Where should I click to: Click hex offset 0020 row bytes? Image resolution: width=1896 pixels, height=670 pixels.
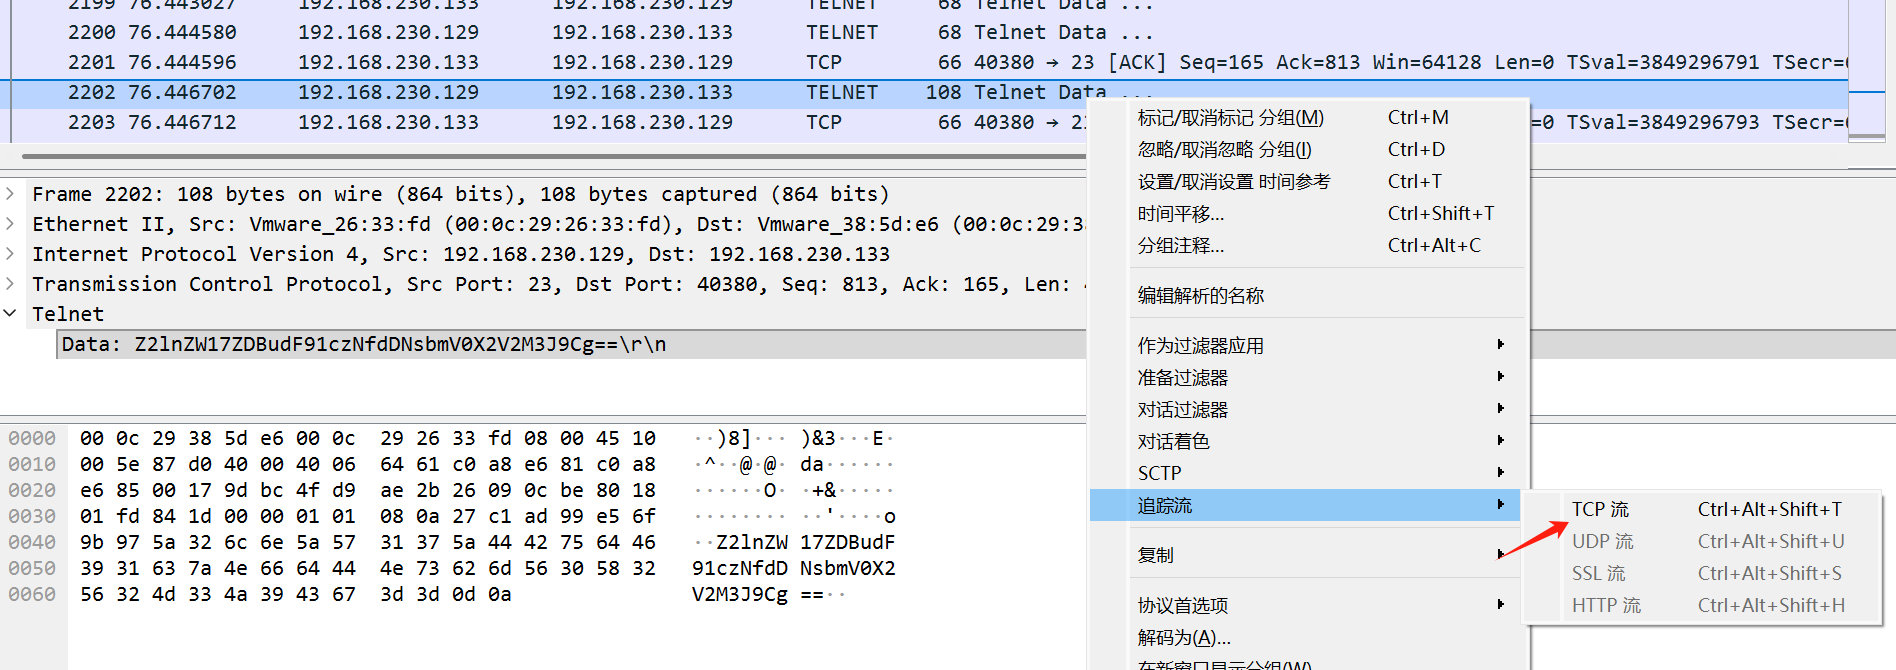coord(368,490)
